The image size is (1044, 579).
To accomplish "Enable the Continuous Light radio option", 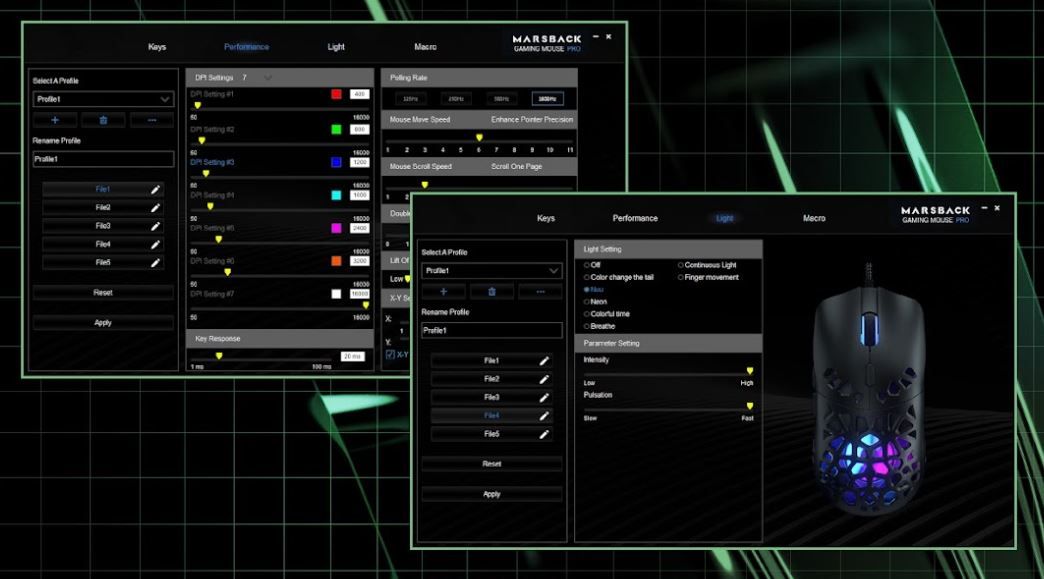I will (681, 265).
